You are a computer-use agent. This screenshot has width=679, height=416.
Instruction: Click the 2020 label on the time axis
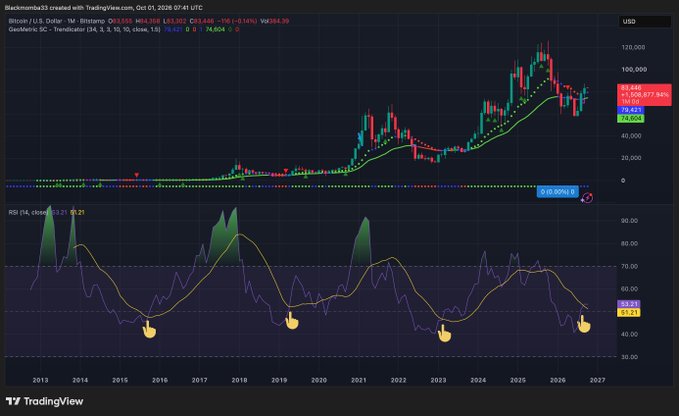pos(319,380)
